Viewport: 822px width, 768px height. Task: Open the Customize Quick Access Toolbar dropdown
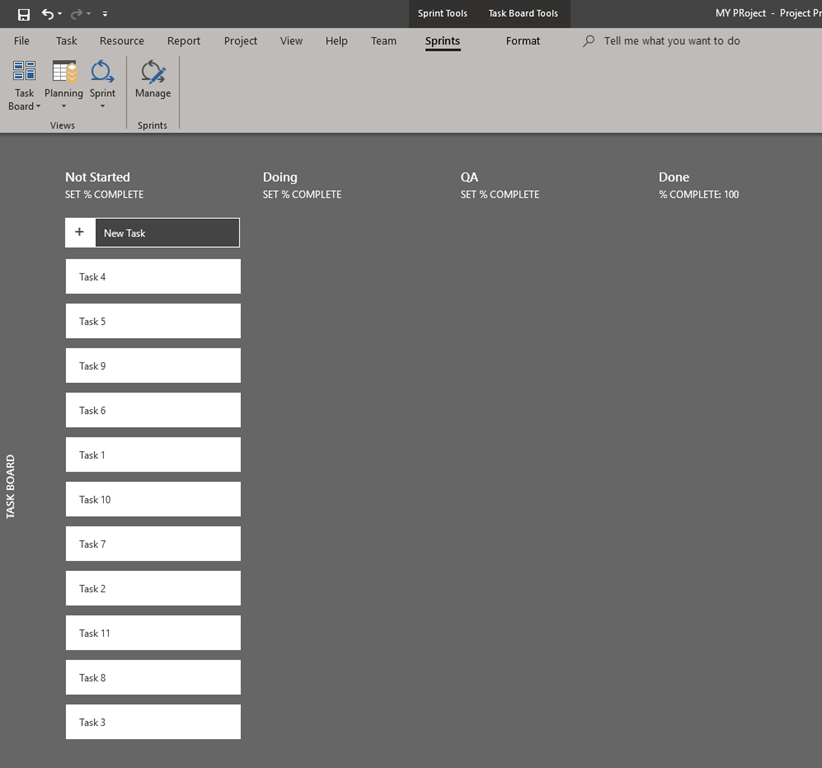(105, 14)
